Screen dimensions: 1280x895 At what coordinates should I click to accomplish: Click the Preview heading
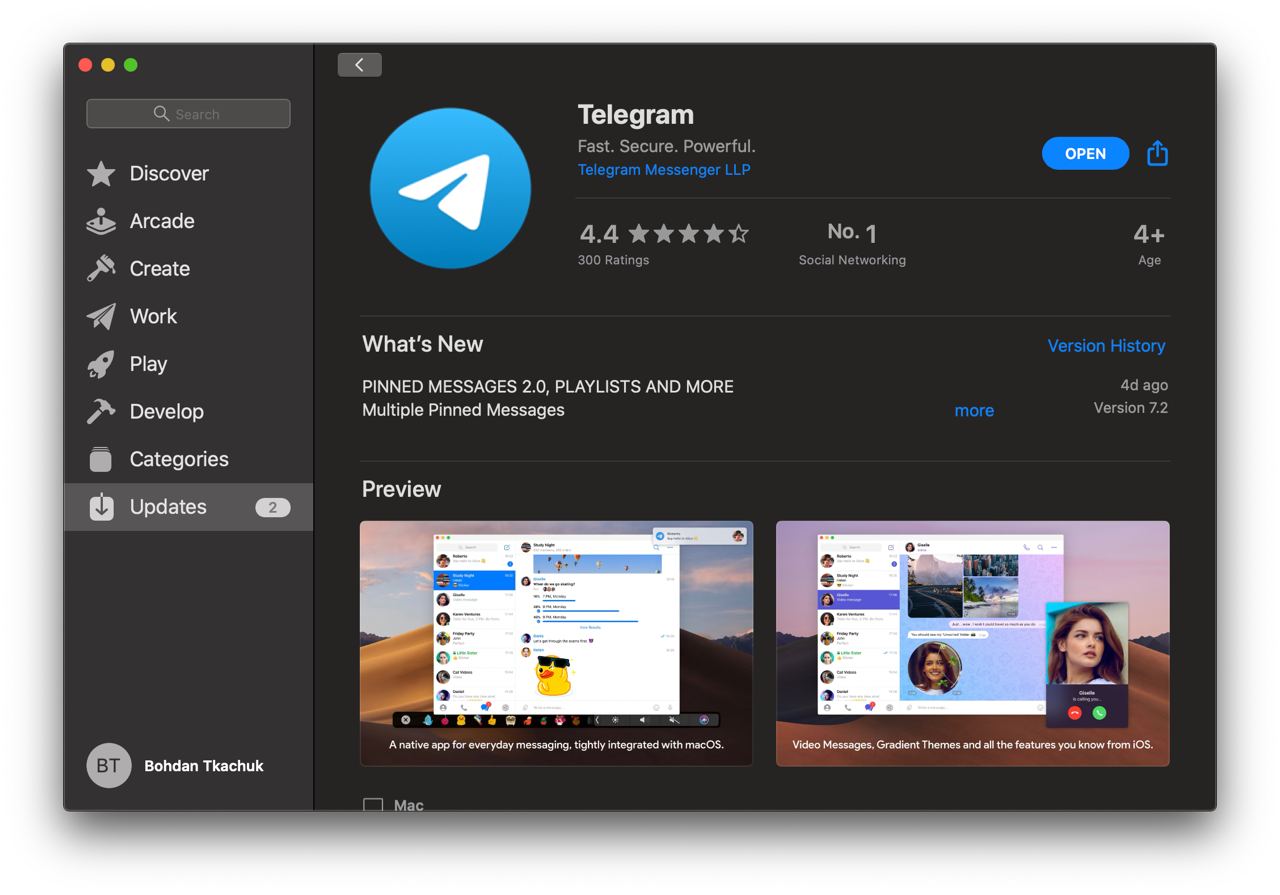click(x=401, y=489)
